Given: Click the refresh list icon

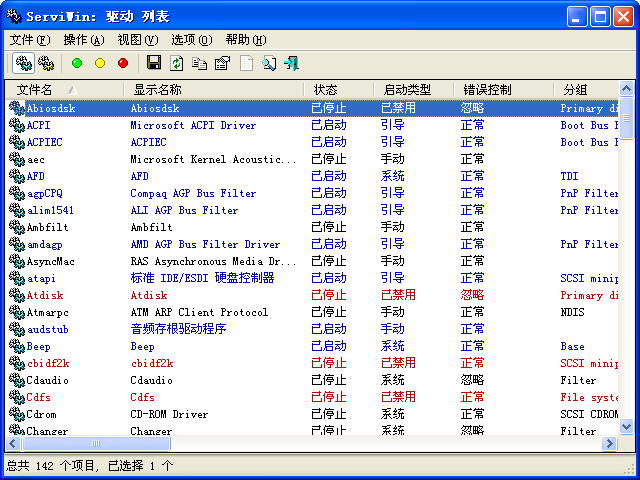Looking at the screenshot, I should (177, 63).
